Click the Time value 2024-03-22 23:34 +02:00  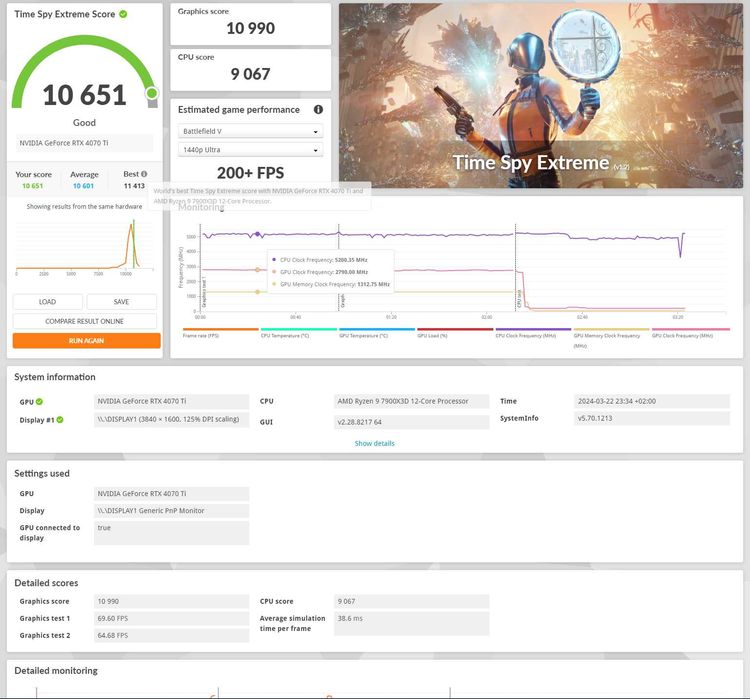pos(652,401)
